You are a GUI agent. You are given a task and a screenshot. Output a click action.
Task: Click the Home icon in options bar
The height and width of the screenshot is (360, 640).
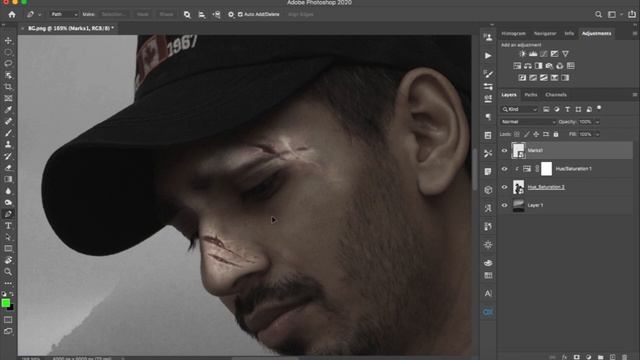coord(12,14)
